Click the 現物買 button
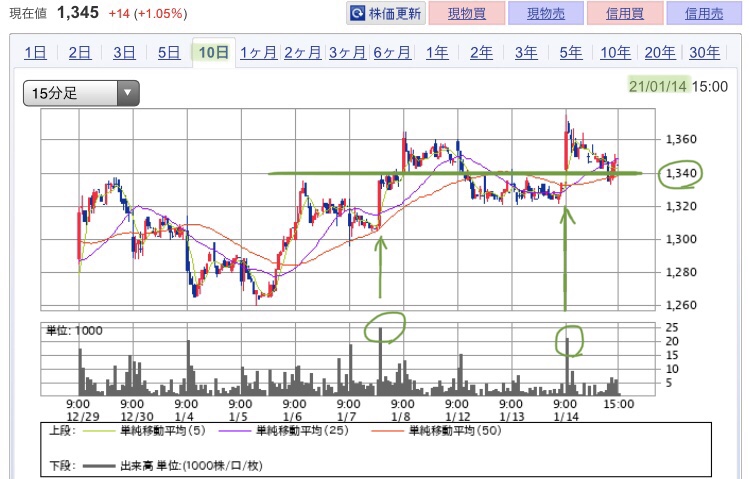Image resolution: width=749 pixels, height=479 pixels. pyautogui.click(x=467, y=13)
